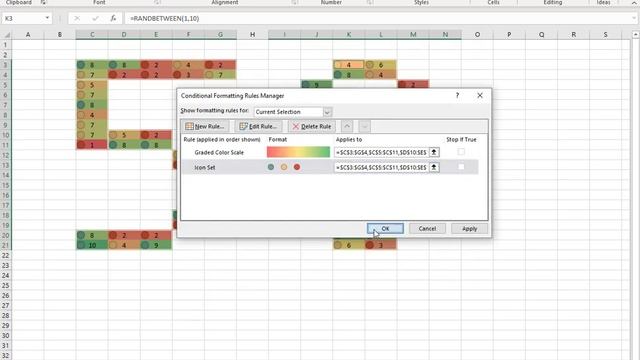
Task: Select the Icon Set rule row
Action: click(330, 167)
